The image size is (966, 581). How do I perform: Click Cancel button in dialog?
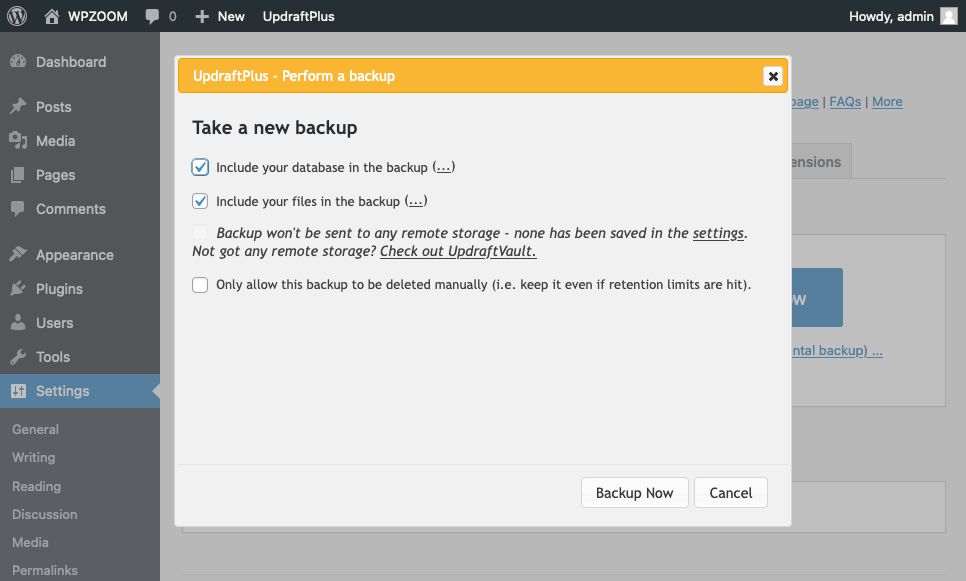pos(731,493)
